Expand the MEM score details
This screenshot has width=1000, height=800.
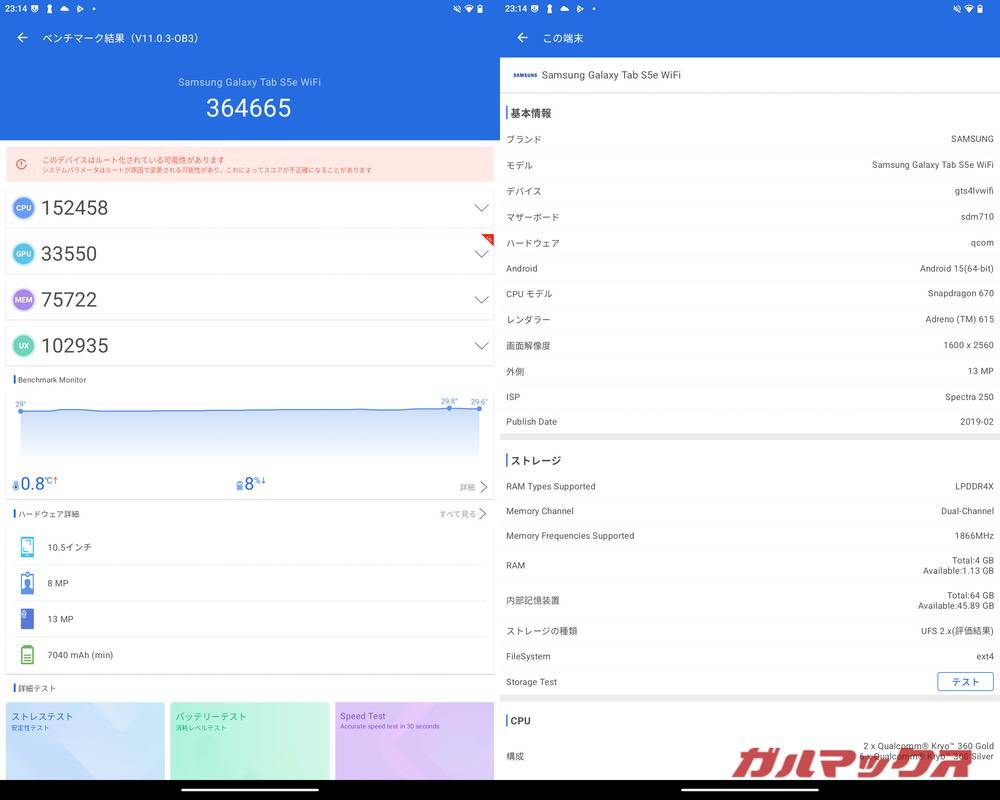pos(481,299)
